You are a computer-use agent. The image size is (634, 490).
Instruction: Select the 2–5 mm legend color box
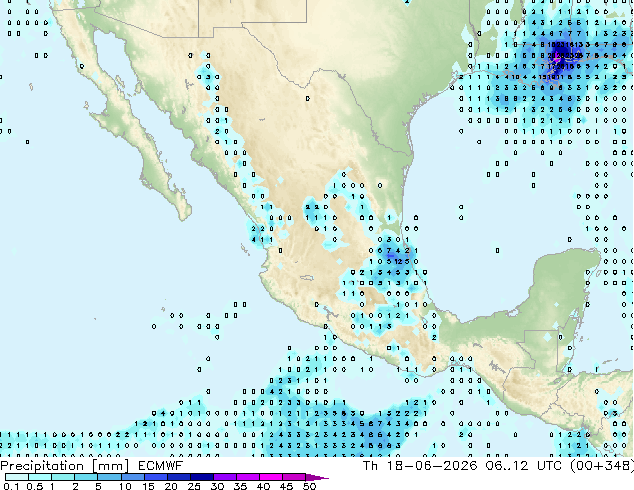tap(86, 477)
